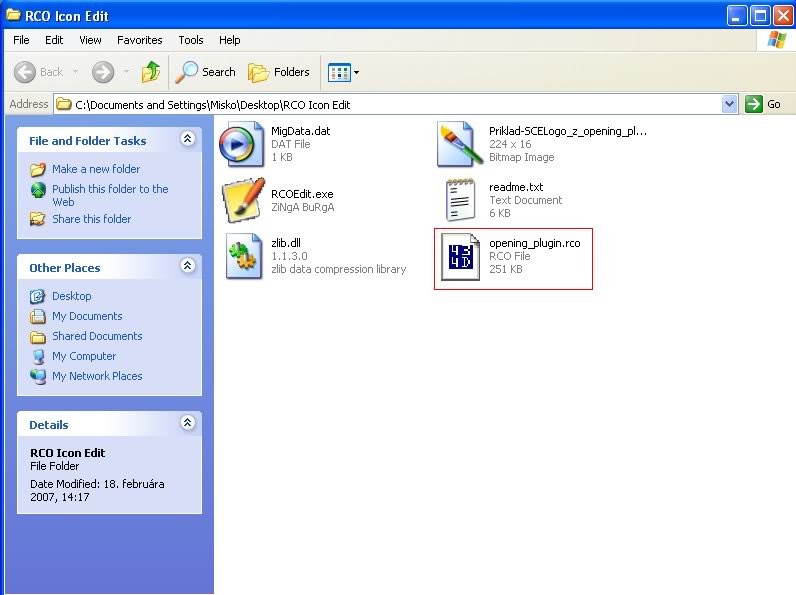Open the Tools menu
Screen dimensions: 796x595
pos(190,40)
